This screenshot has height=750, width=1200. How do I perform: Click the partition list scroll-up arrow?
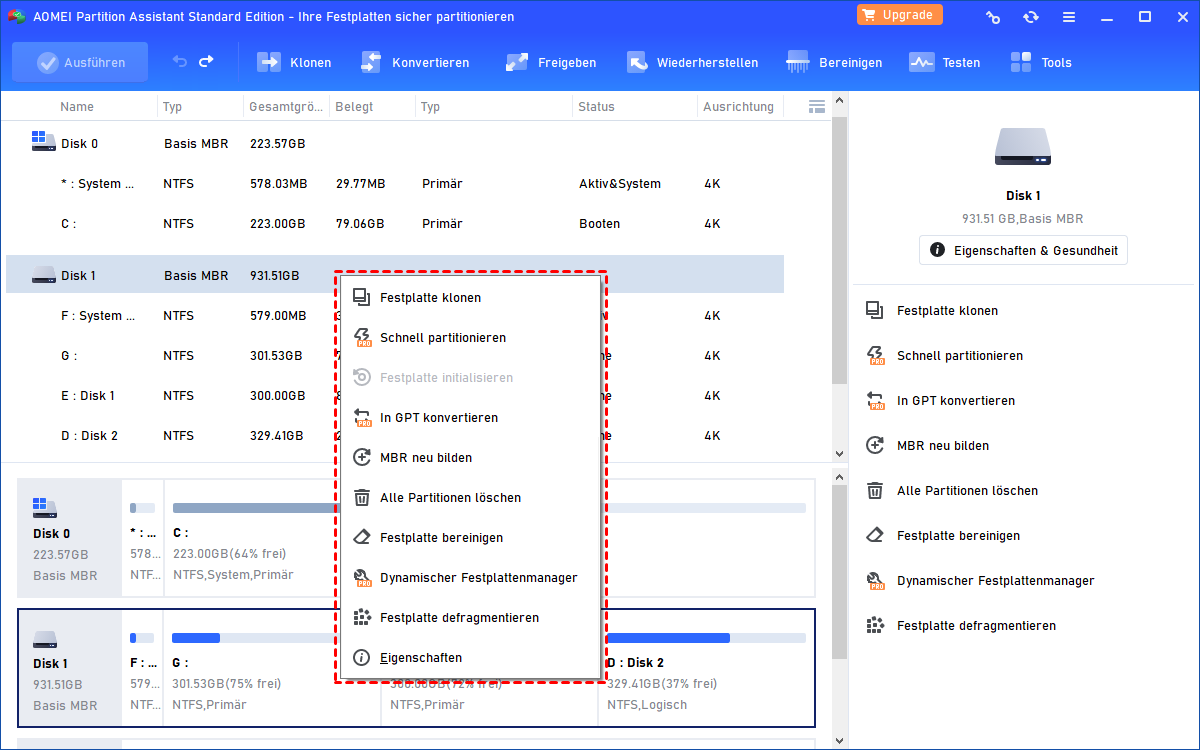coord(840,101)
